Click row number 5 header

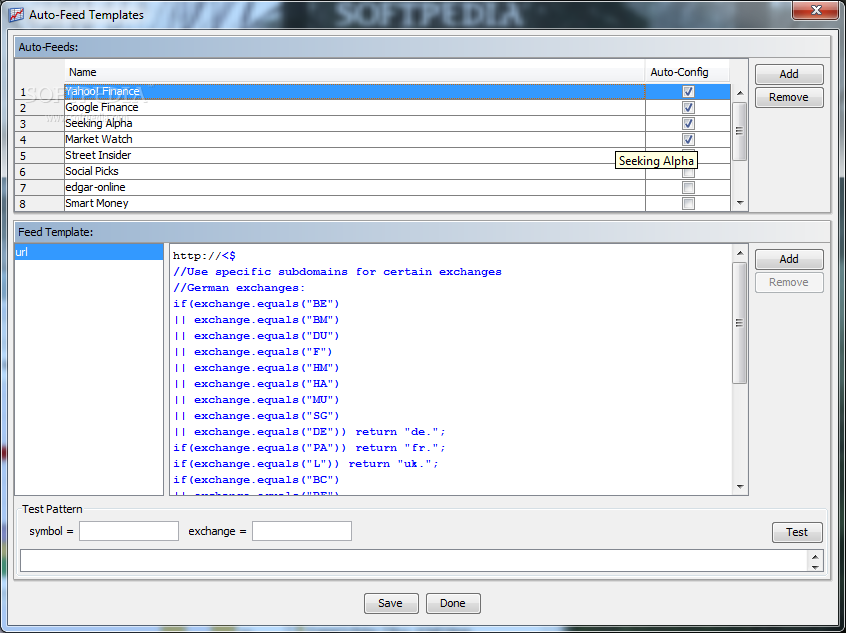tap(39, 156)
